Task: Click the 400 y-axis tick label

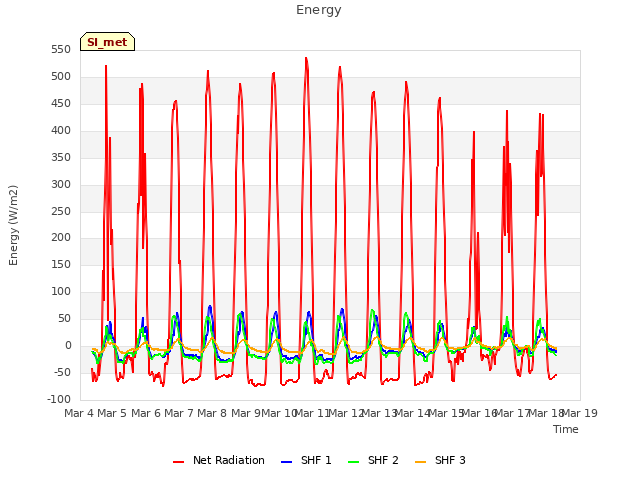Action: click(61, 131)
